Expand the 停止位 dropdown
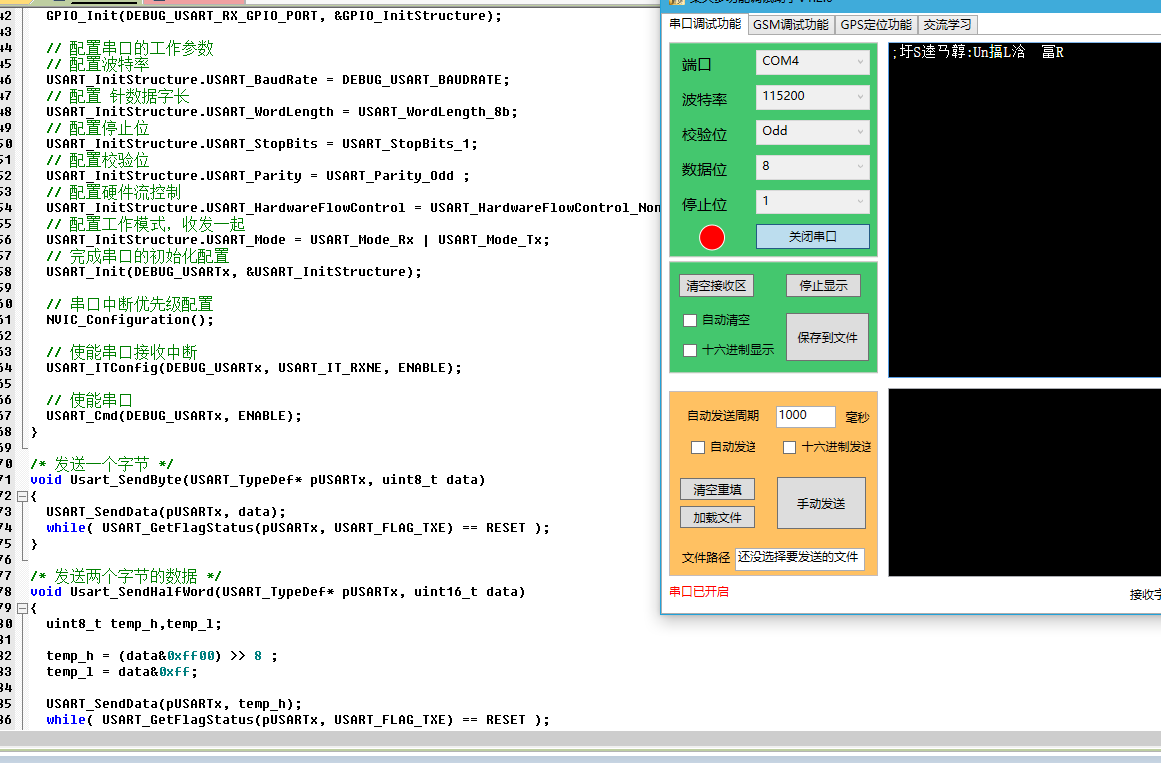Image resolution: width=1161 pixels, height=763 pixels. coord(812,202)
